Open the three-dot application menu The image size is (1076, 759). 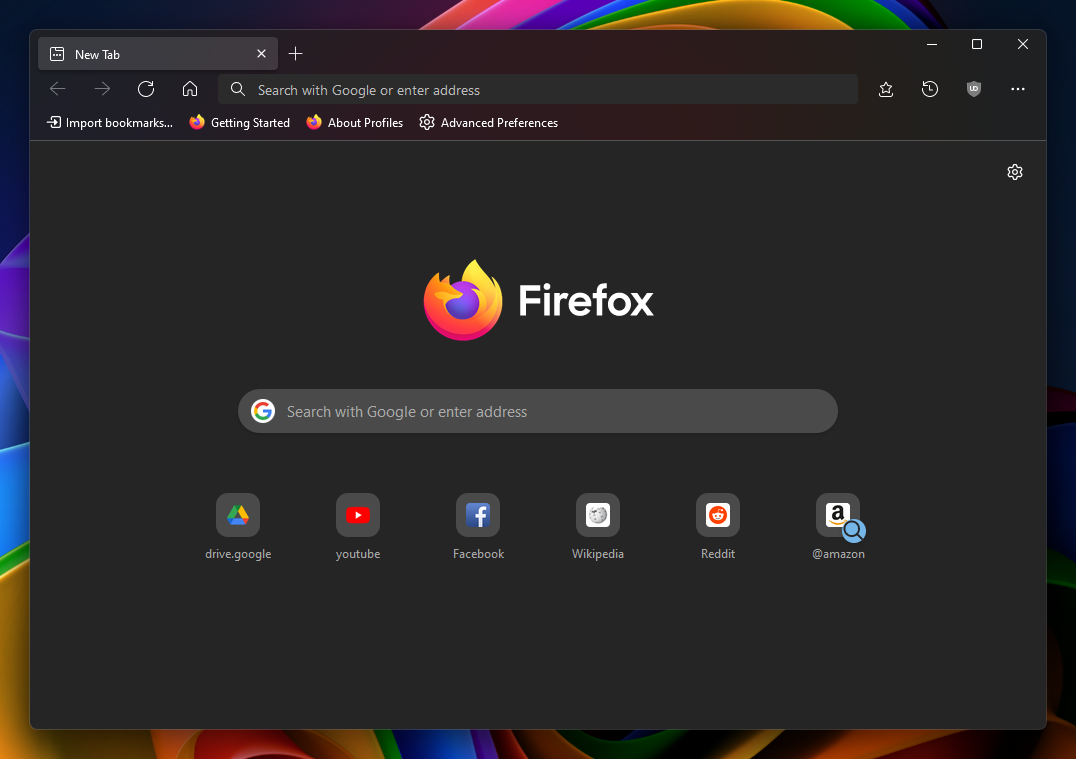tap(1018, 89)
